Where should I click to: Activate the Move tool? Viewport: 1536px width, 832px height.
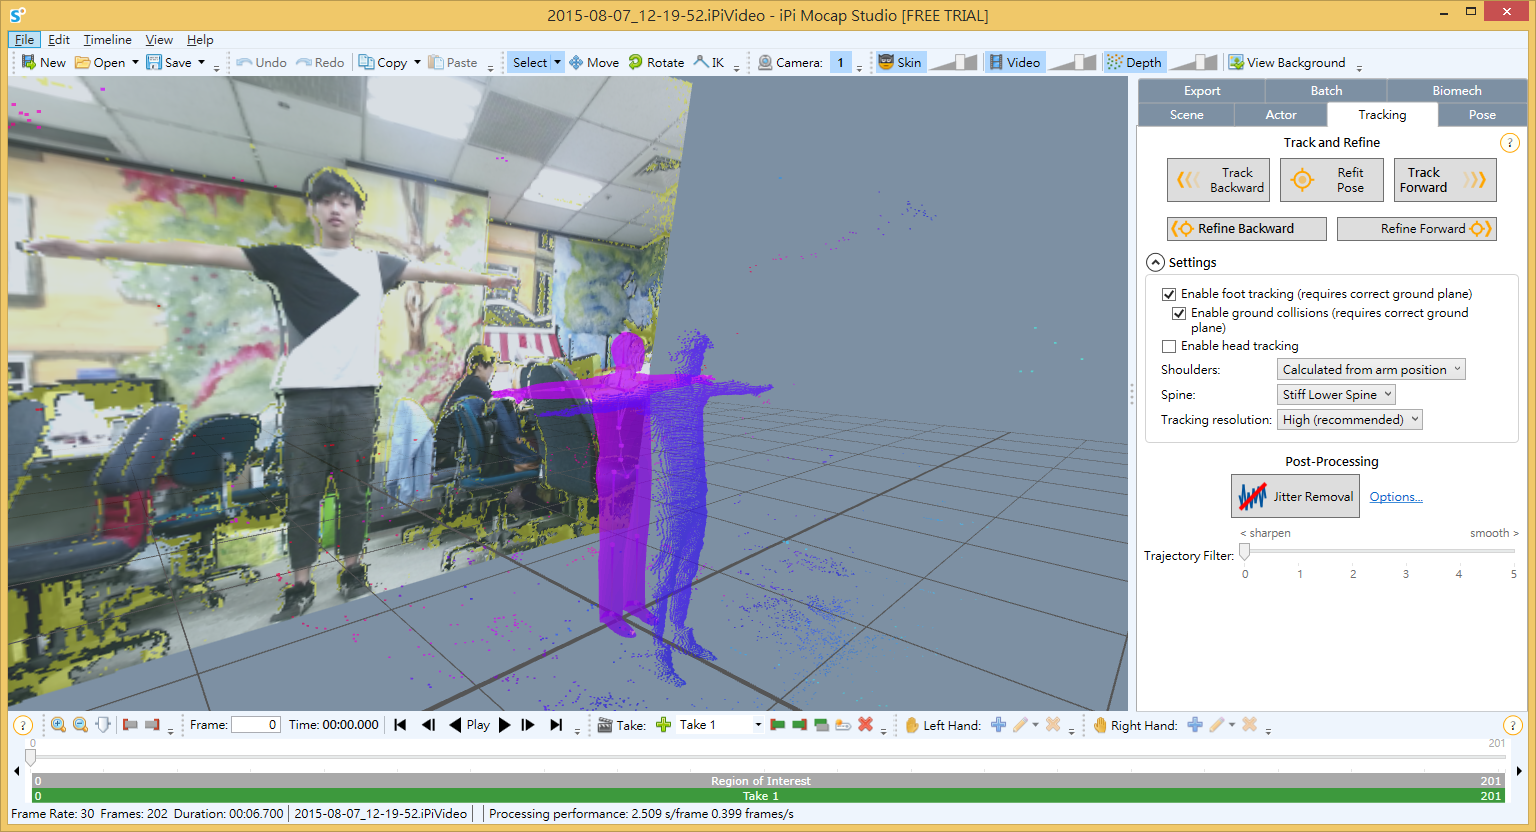click(x=594, y=62)
